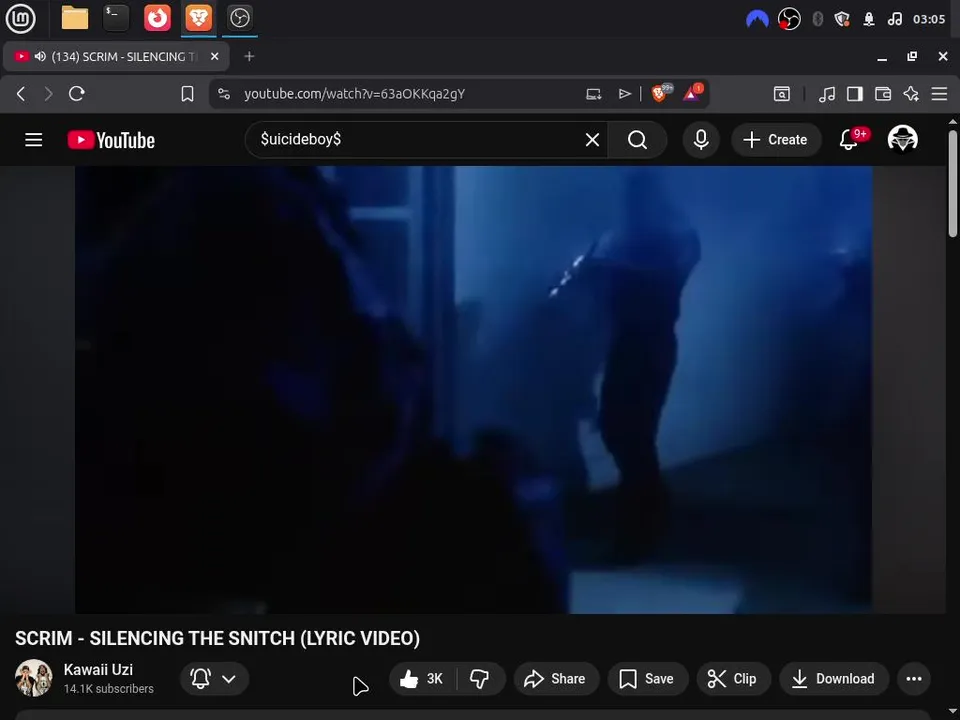The width and height of the screenshot is (960, 720).
Task: Open the YouTube guide hamburger menu
Action: (x=34, y=140)
